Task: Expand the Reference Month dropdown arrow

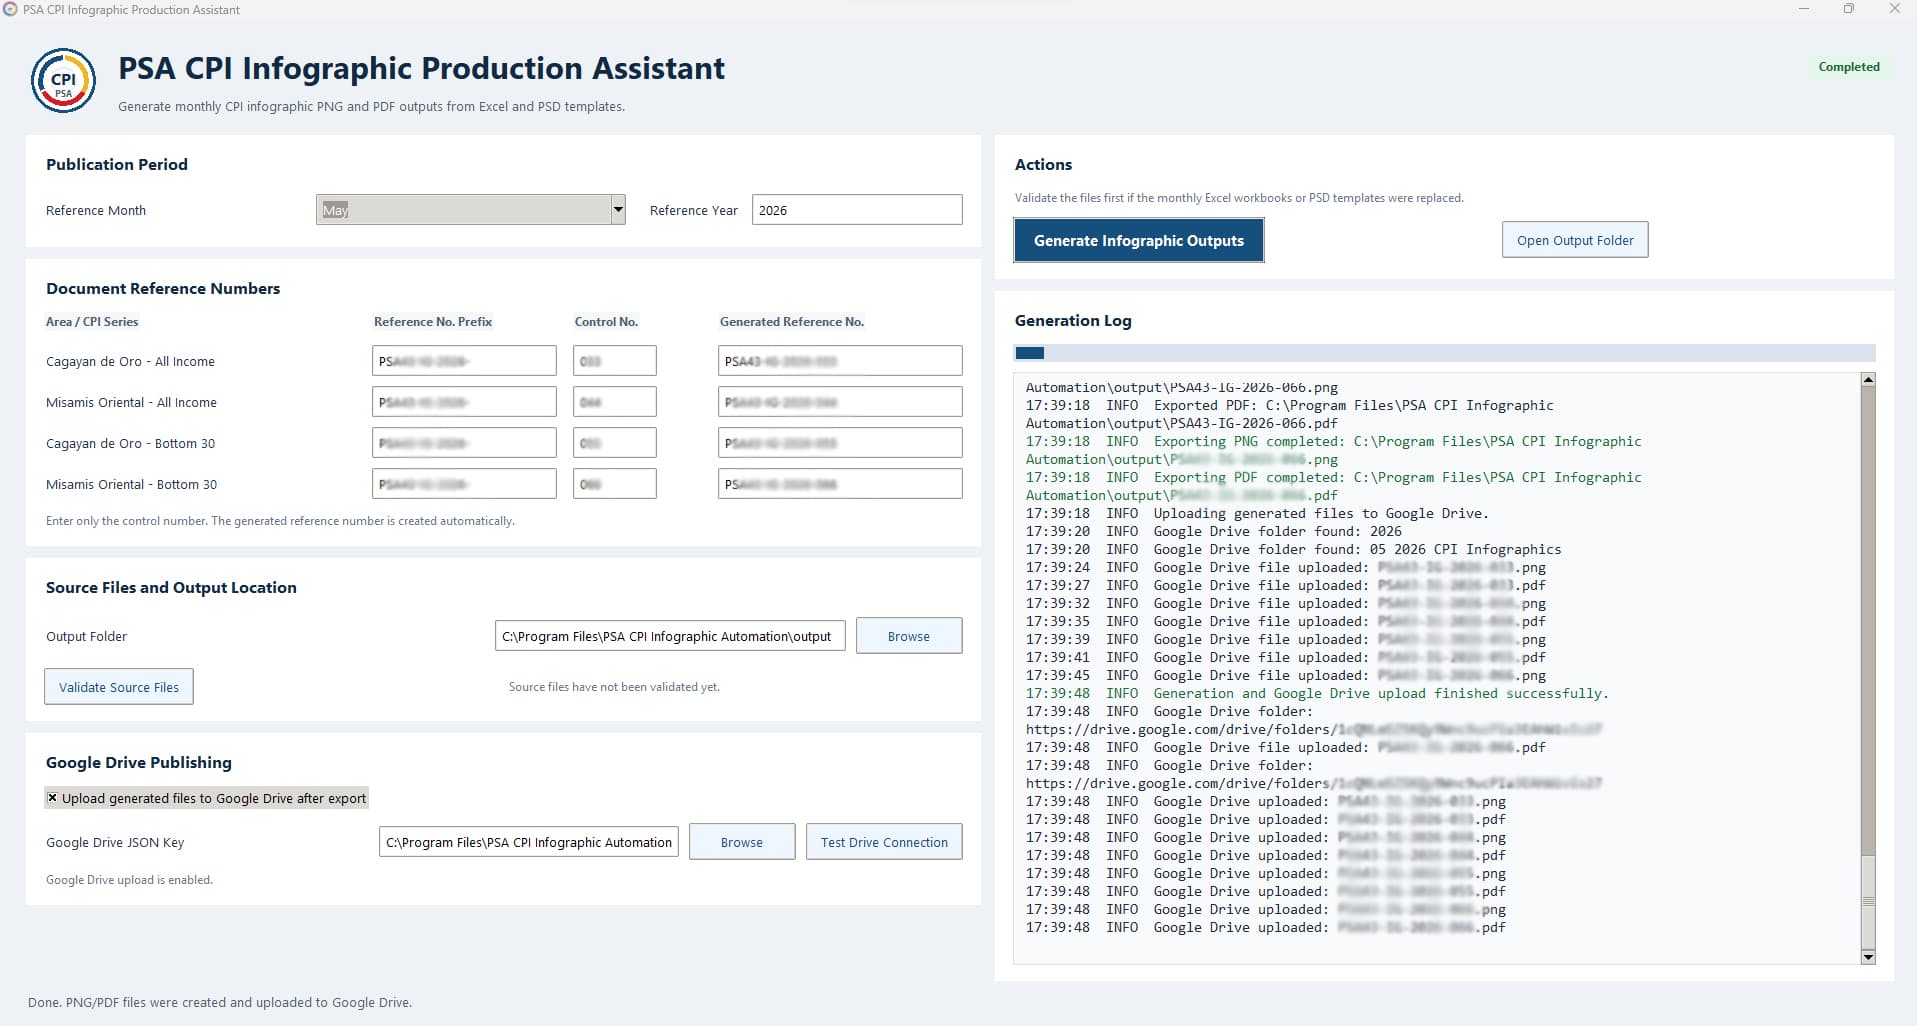Action: pyautogui.click(x=618, y=210)
